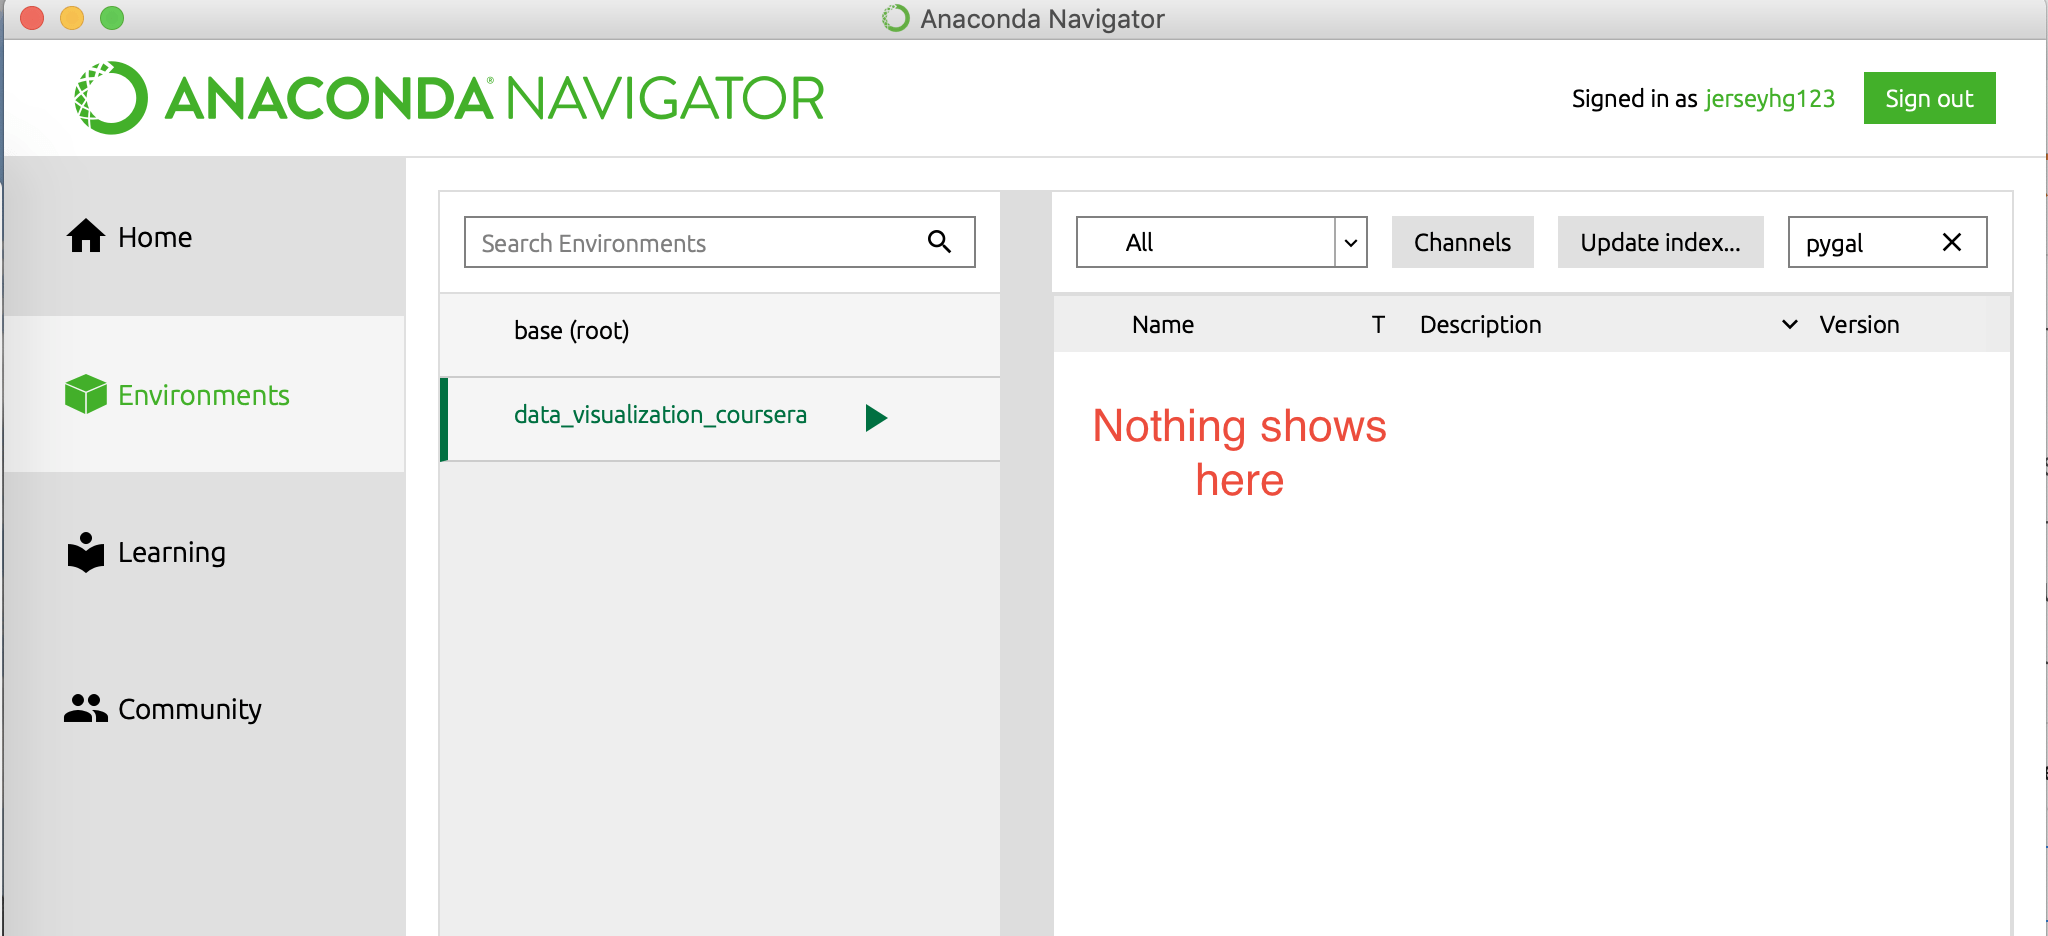The height and width of the screenshot is (936, 2048).
Task: Open the All package filter dropdown
Action: pyautogui.click(x=1221, y=242)
